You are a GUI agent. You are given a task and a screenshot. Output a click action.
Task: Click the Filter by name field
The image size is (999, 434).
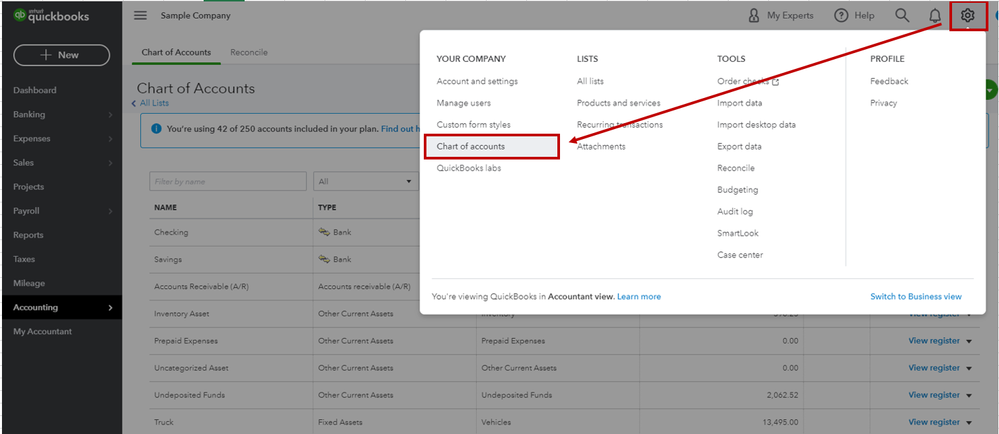(x=228, y=182)
